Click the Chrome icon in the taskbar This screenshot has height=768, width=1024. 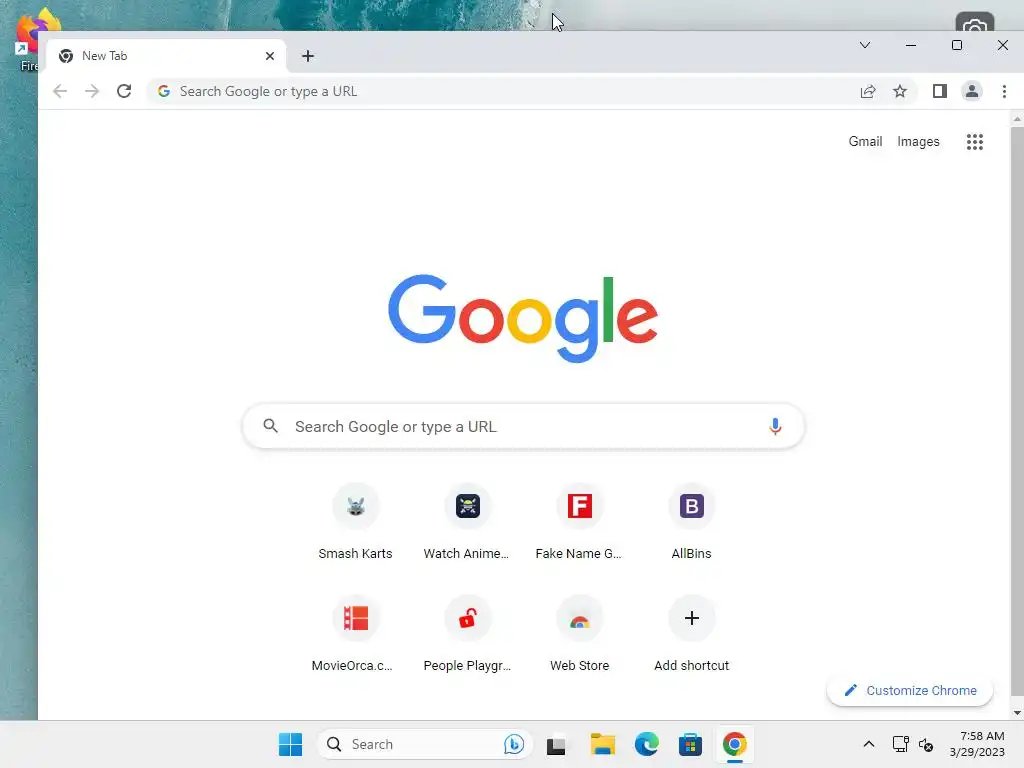[x=735, y=744]
